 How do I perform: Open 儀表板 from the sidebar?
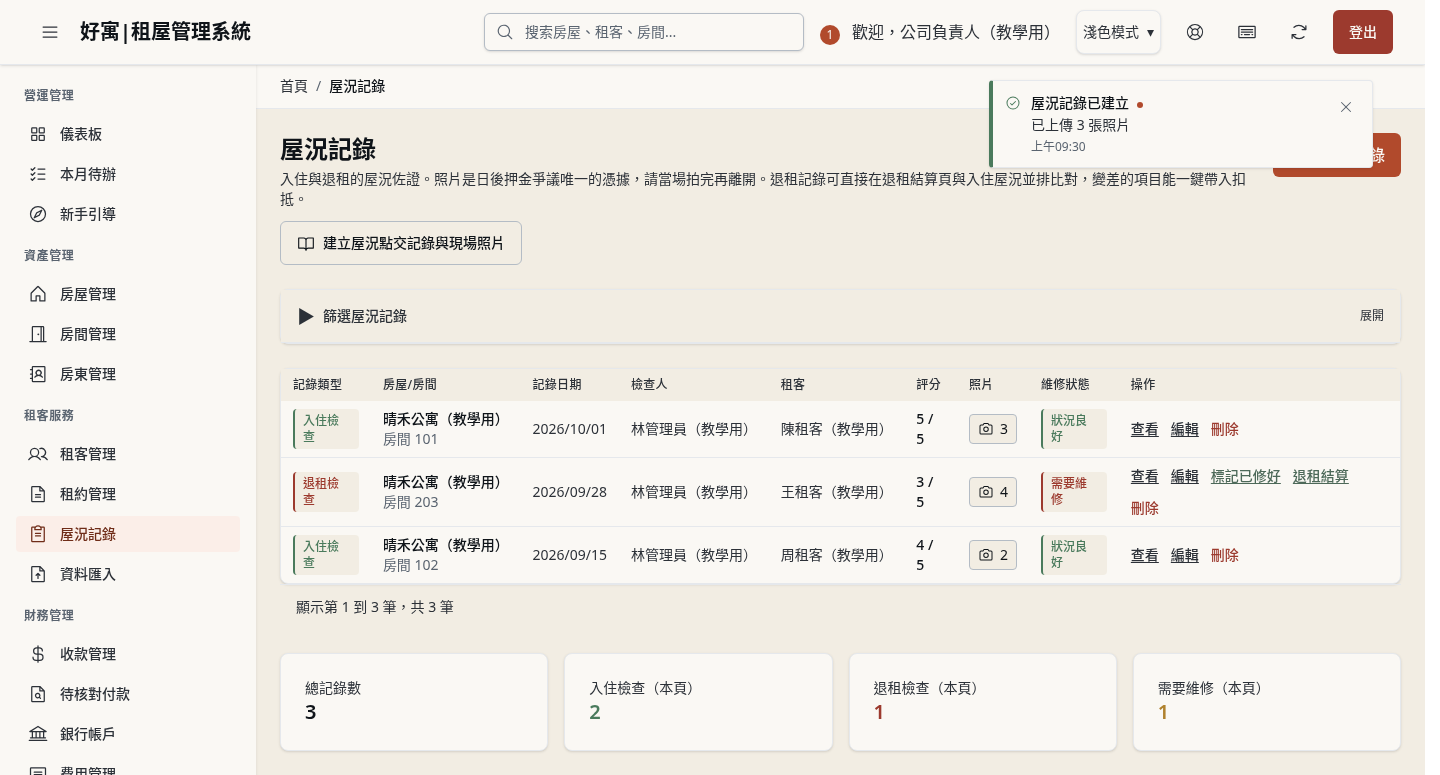tap(128, 134)
